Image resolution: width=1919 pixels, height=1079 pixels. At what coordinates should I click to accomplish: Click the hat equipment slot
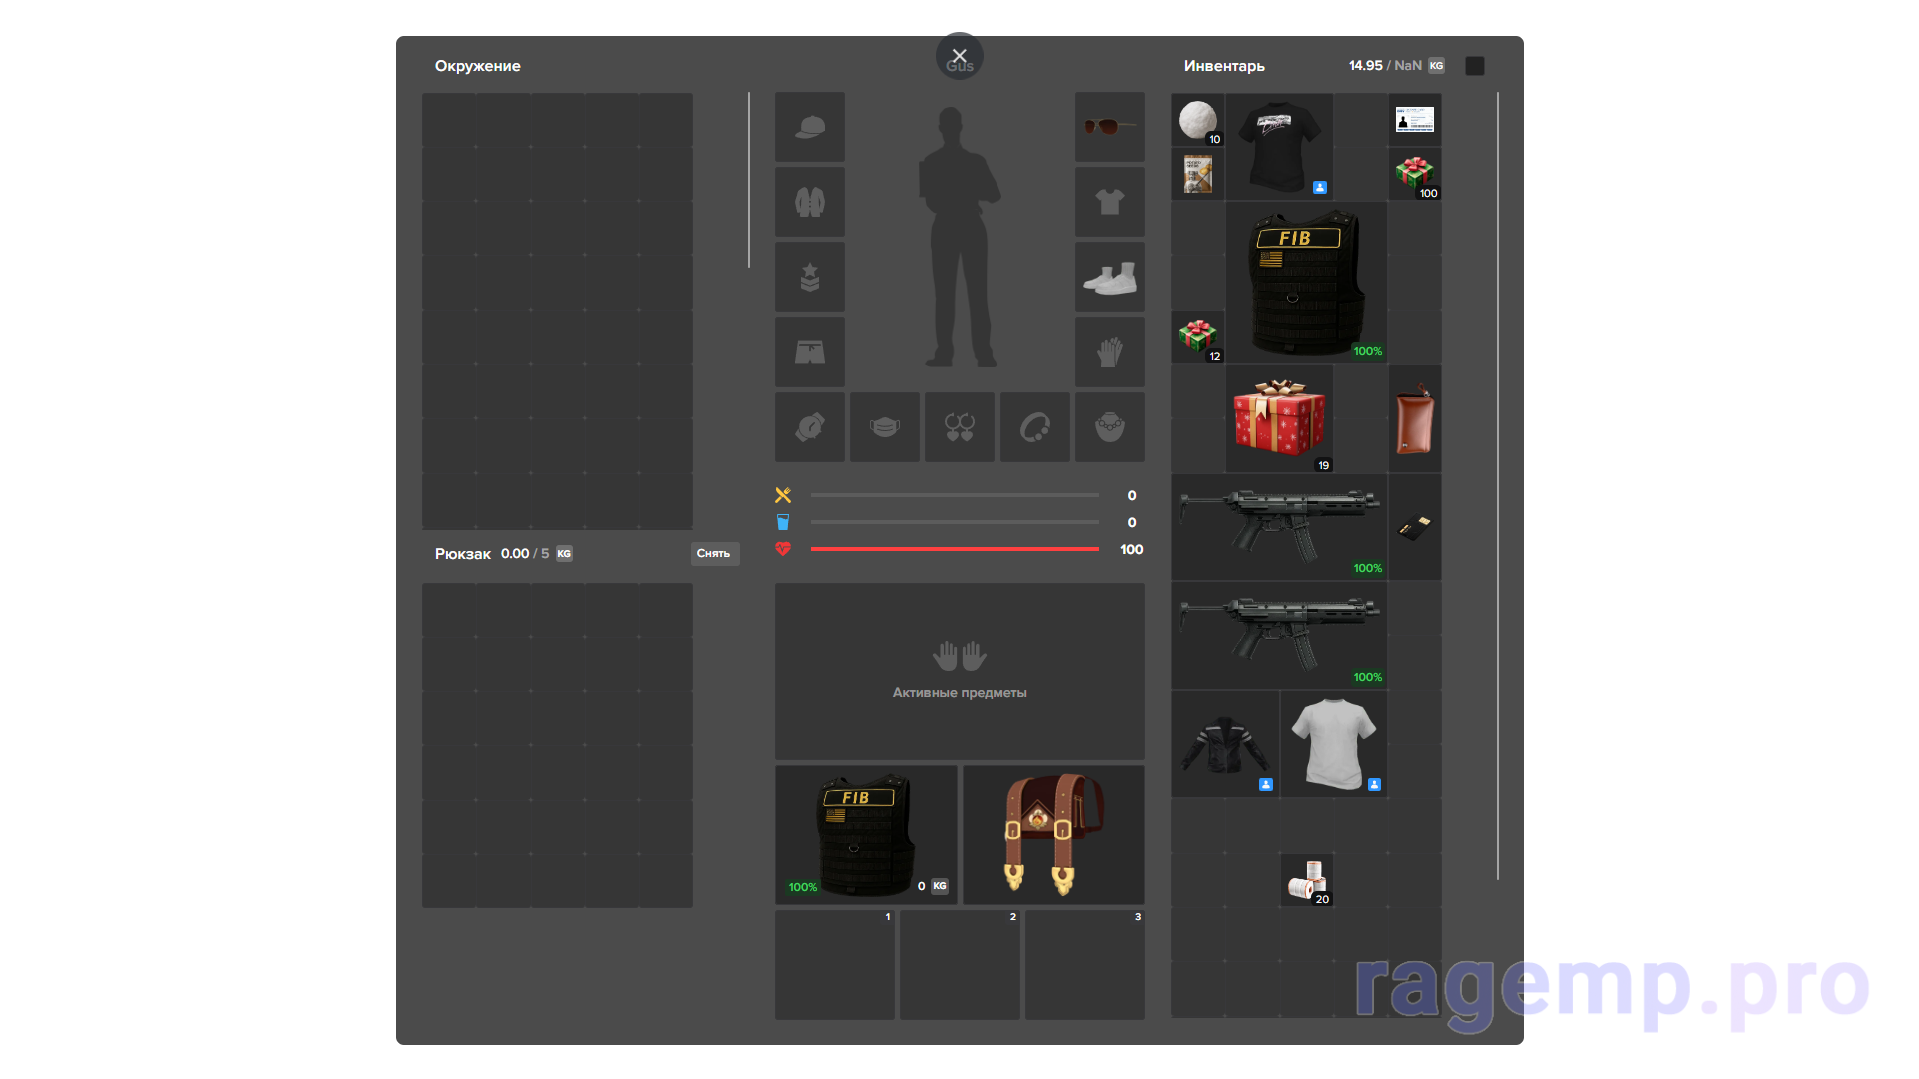click(x=809, y=127)
